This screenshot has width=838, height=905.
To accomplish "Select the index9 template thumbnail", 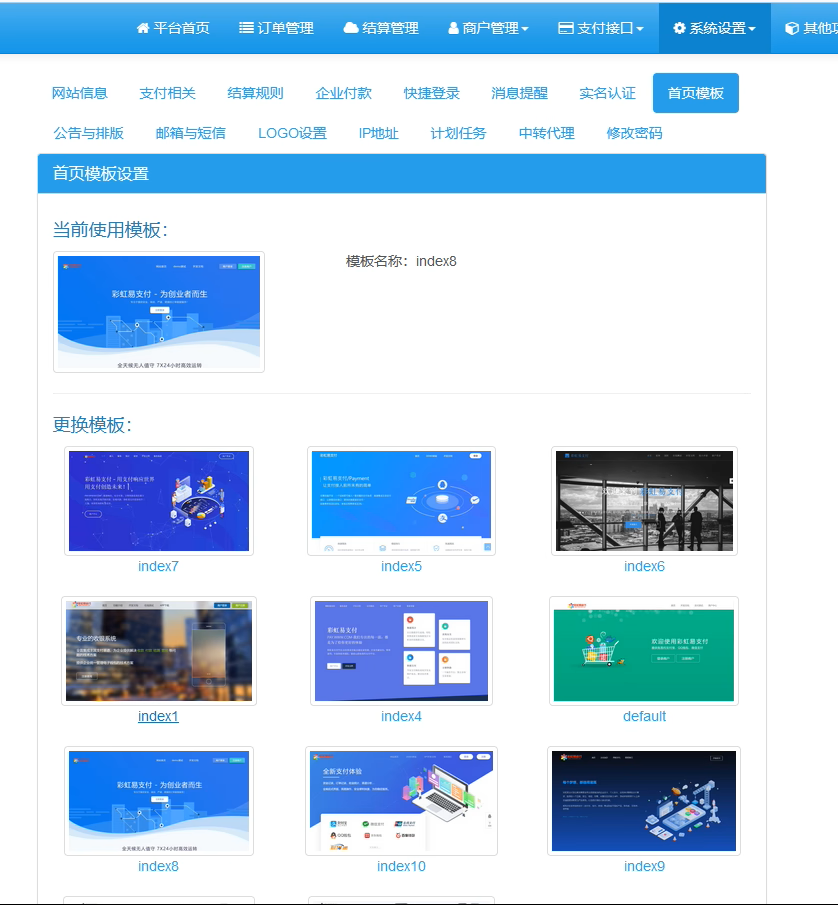I will pyautogui.click(x=644, y=801).
